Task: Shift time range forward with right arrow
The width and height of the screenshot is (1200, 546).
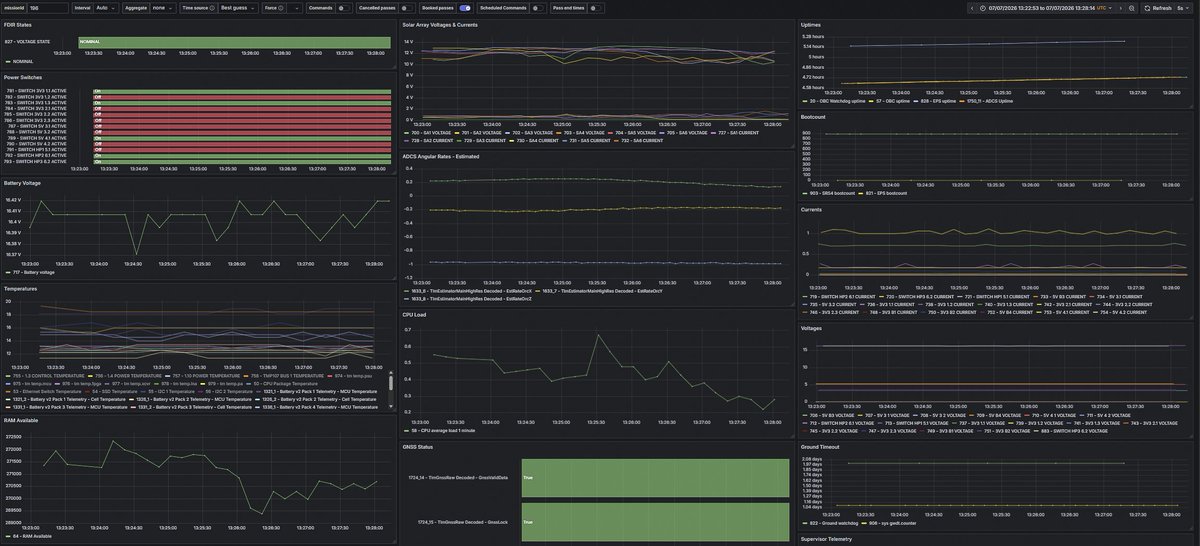Action: click(1120, 7)
